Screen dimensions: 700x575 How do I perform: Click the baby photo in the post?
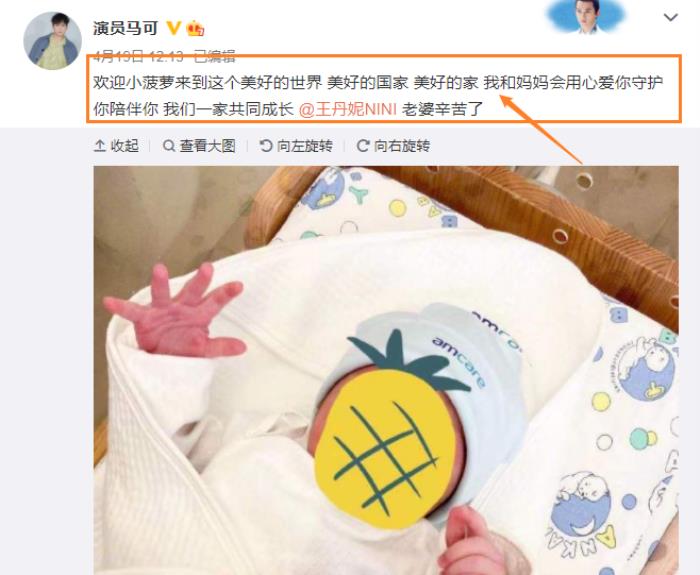[x=386, y=371]
